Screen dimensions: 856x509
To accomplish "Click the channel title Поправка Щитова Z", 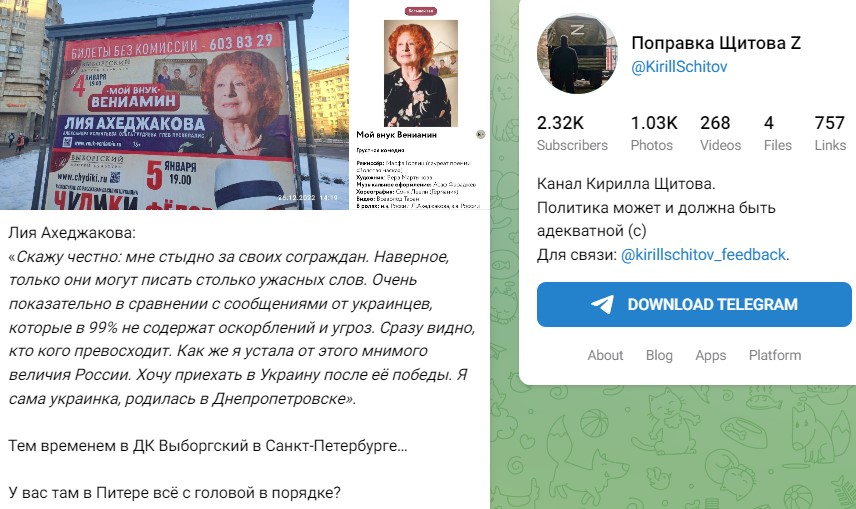I will point(716,43).
